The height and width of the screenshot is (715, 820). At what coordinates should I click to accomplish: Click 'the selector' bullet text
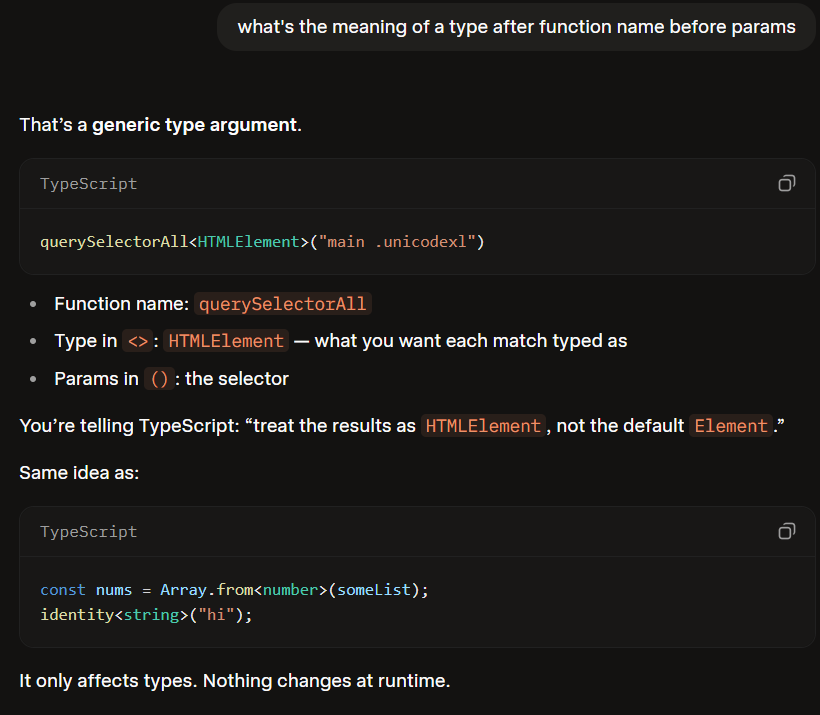[x=237, y=379]
